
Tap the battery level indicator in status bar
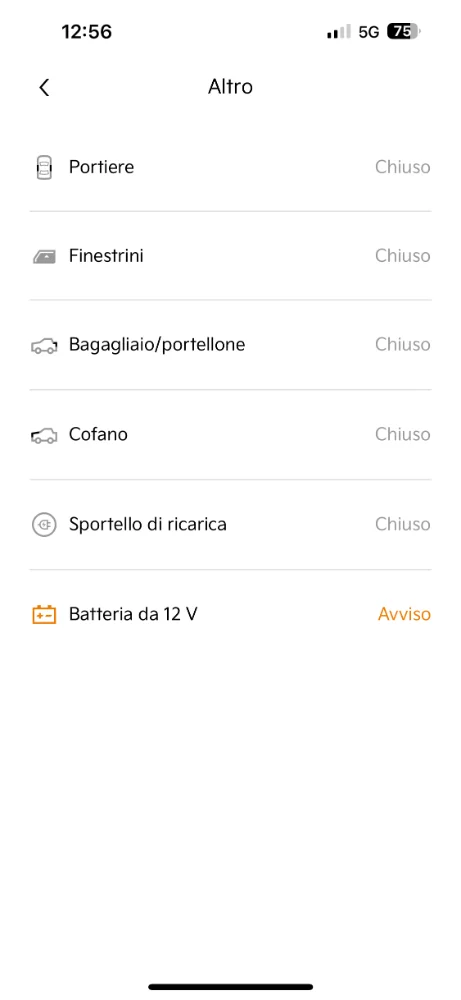[404, 31]
